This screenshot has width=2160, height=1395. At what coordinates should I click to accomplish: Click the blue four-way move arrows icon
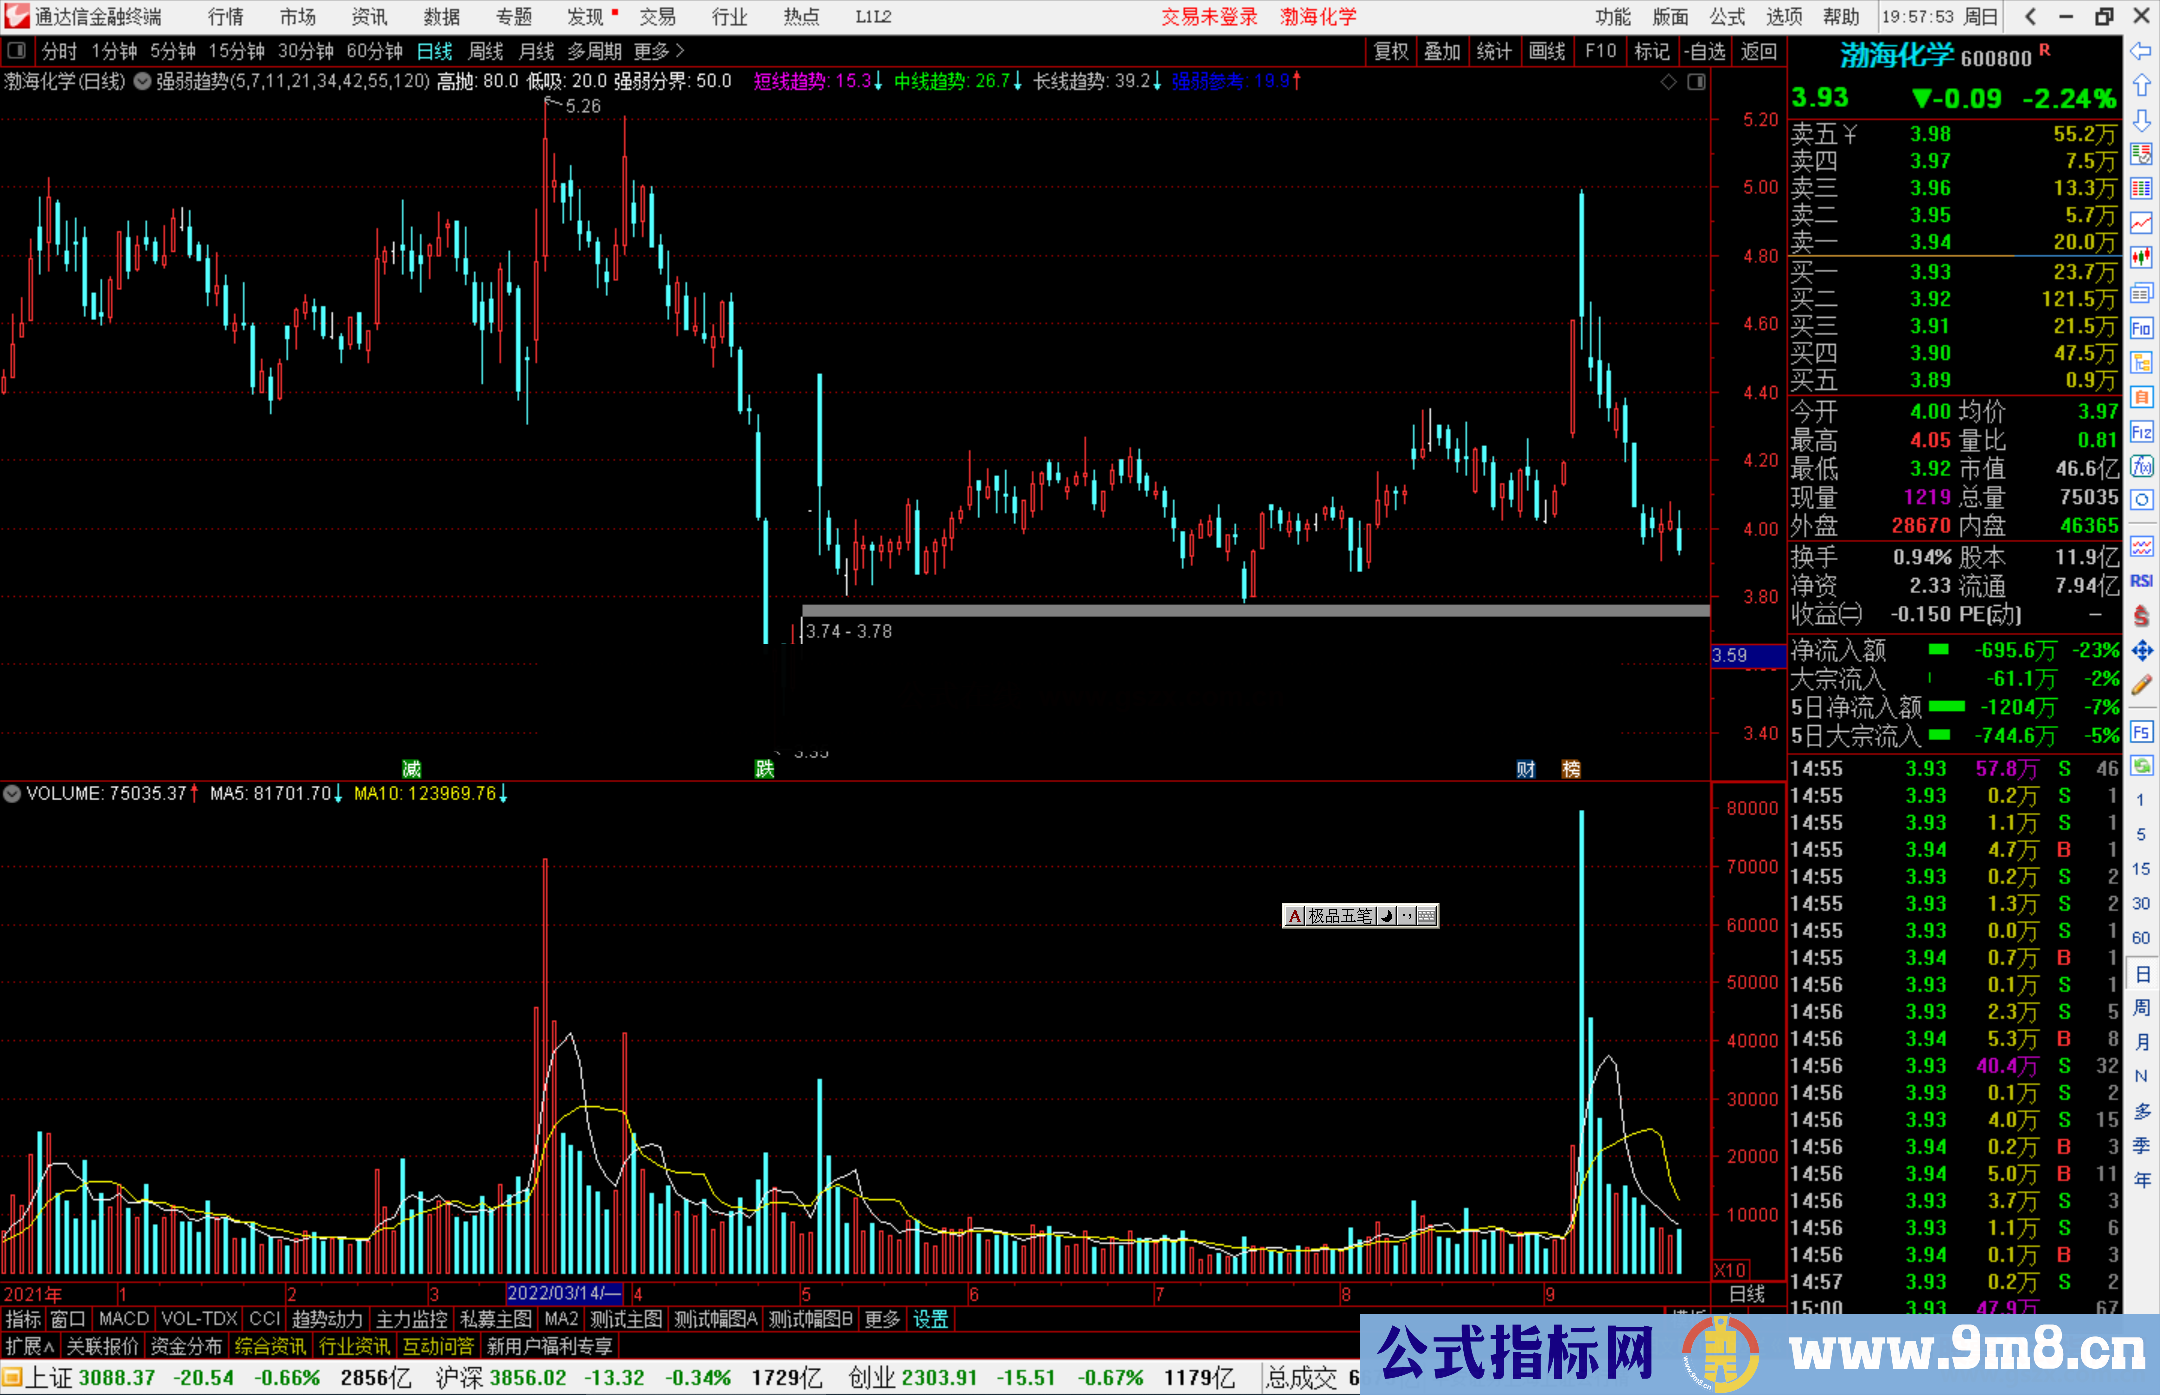tap(2141, 651)
